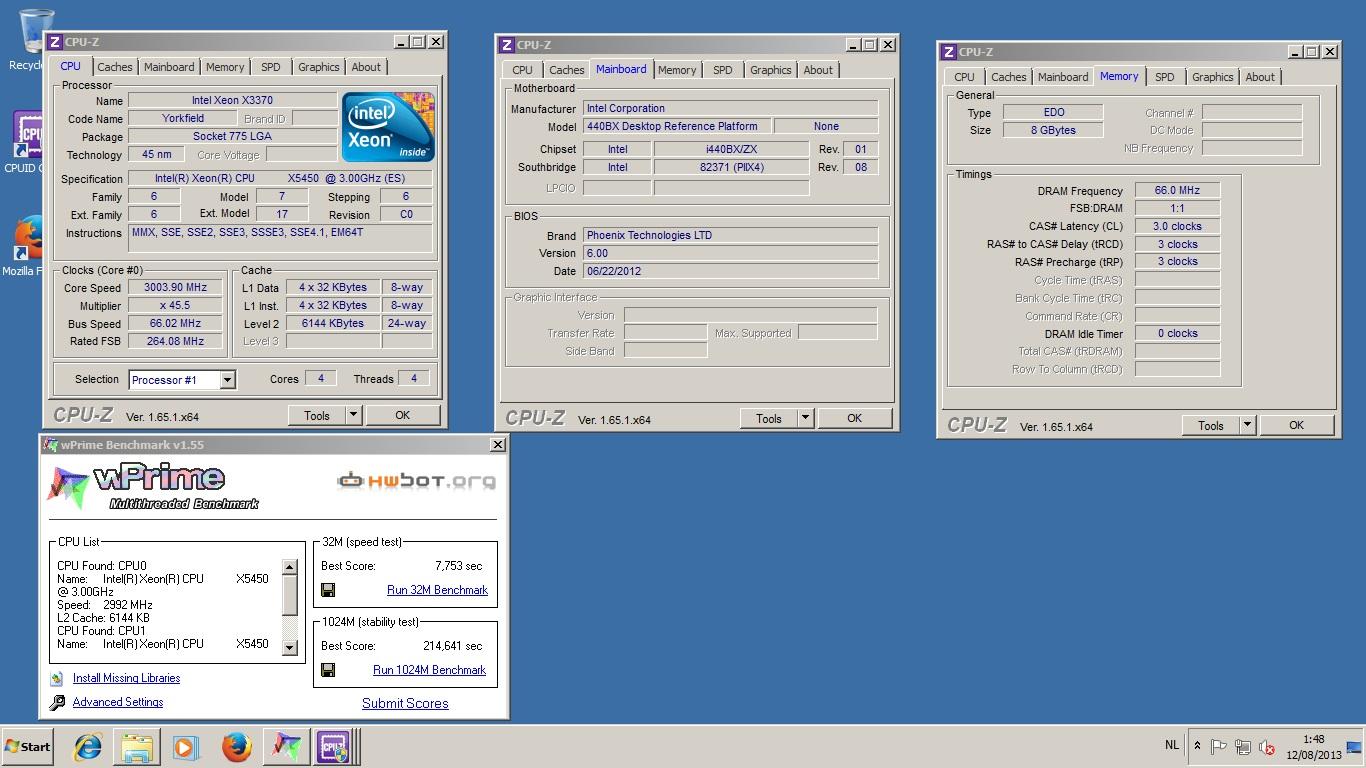The width and height of the screenshot is (1366, 768).
Task: Switch to Mainboard tab in CPU window
Action: 169,67
